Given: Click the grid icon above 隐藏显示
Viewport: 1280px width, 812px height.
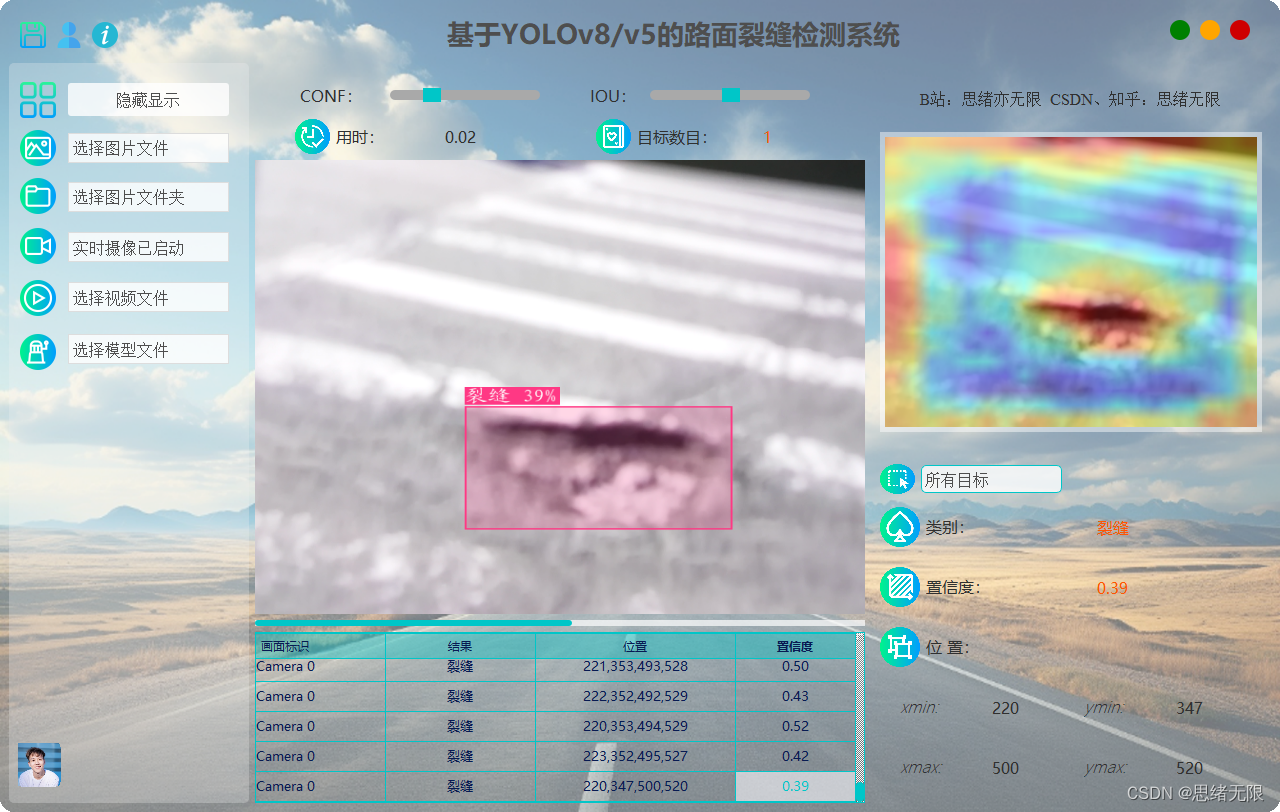Looking at the screenshot, I should [38, 99].
